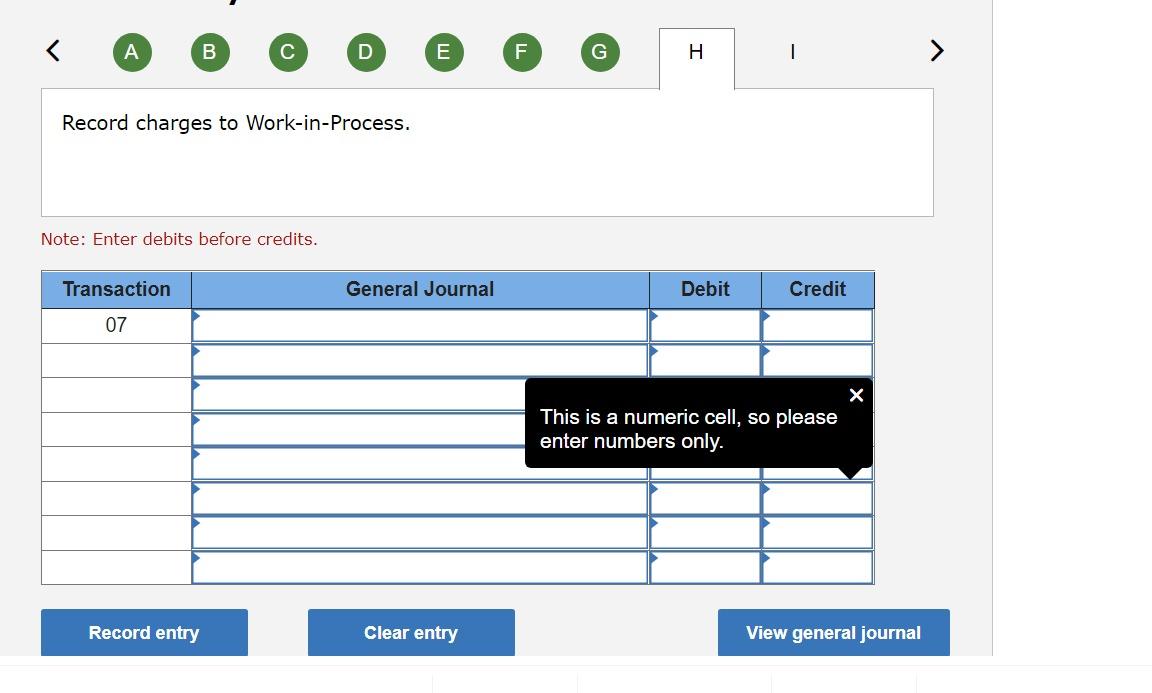Go to journal entry step B

click(x=210, y=52)
